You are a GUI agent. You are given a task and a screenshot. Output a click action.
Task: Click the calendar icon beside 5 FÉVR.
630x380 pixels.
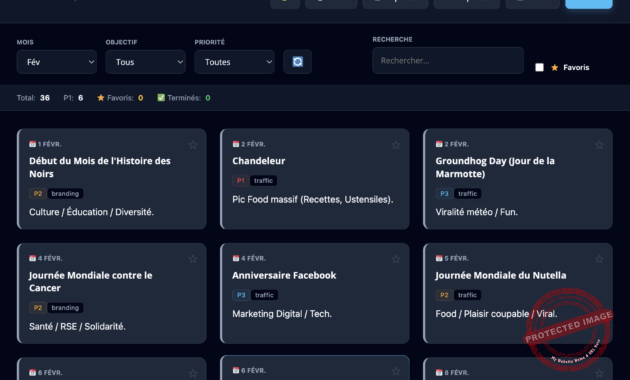point(439,258)
